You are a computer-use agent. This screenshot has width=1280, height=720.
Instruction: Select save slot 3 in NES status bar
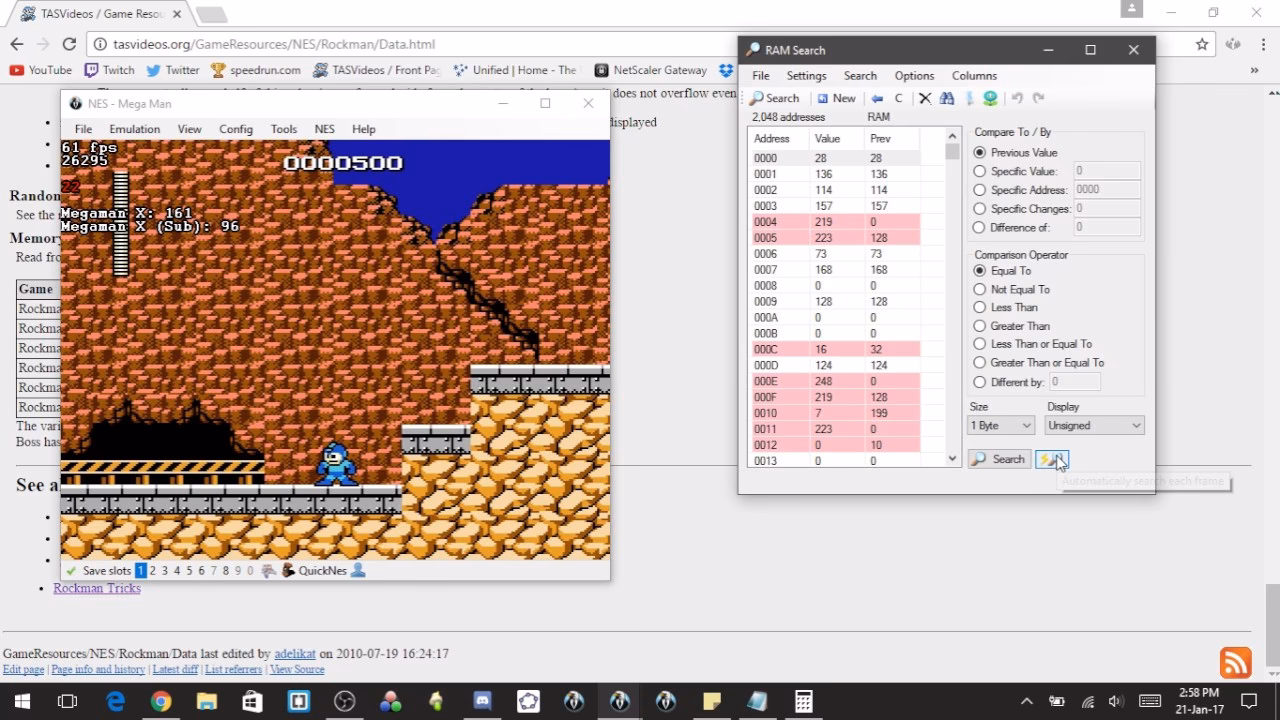(165, 571)
